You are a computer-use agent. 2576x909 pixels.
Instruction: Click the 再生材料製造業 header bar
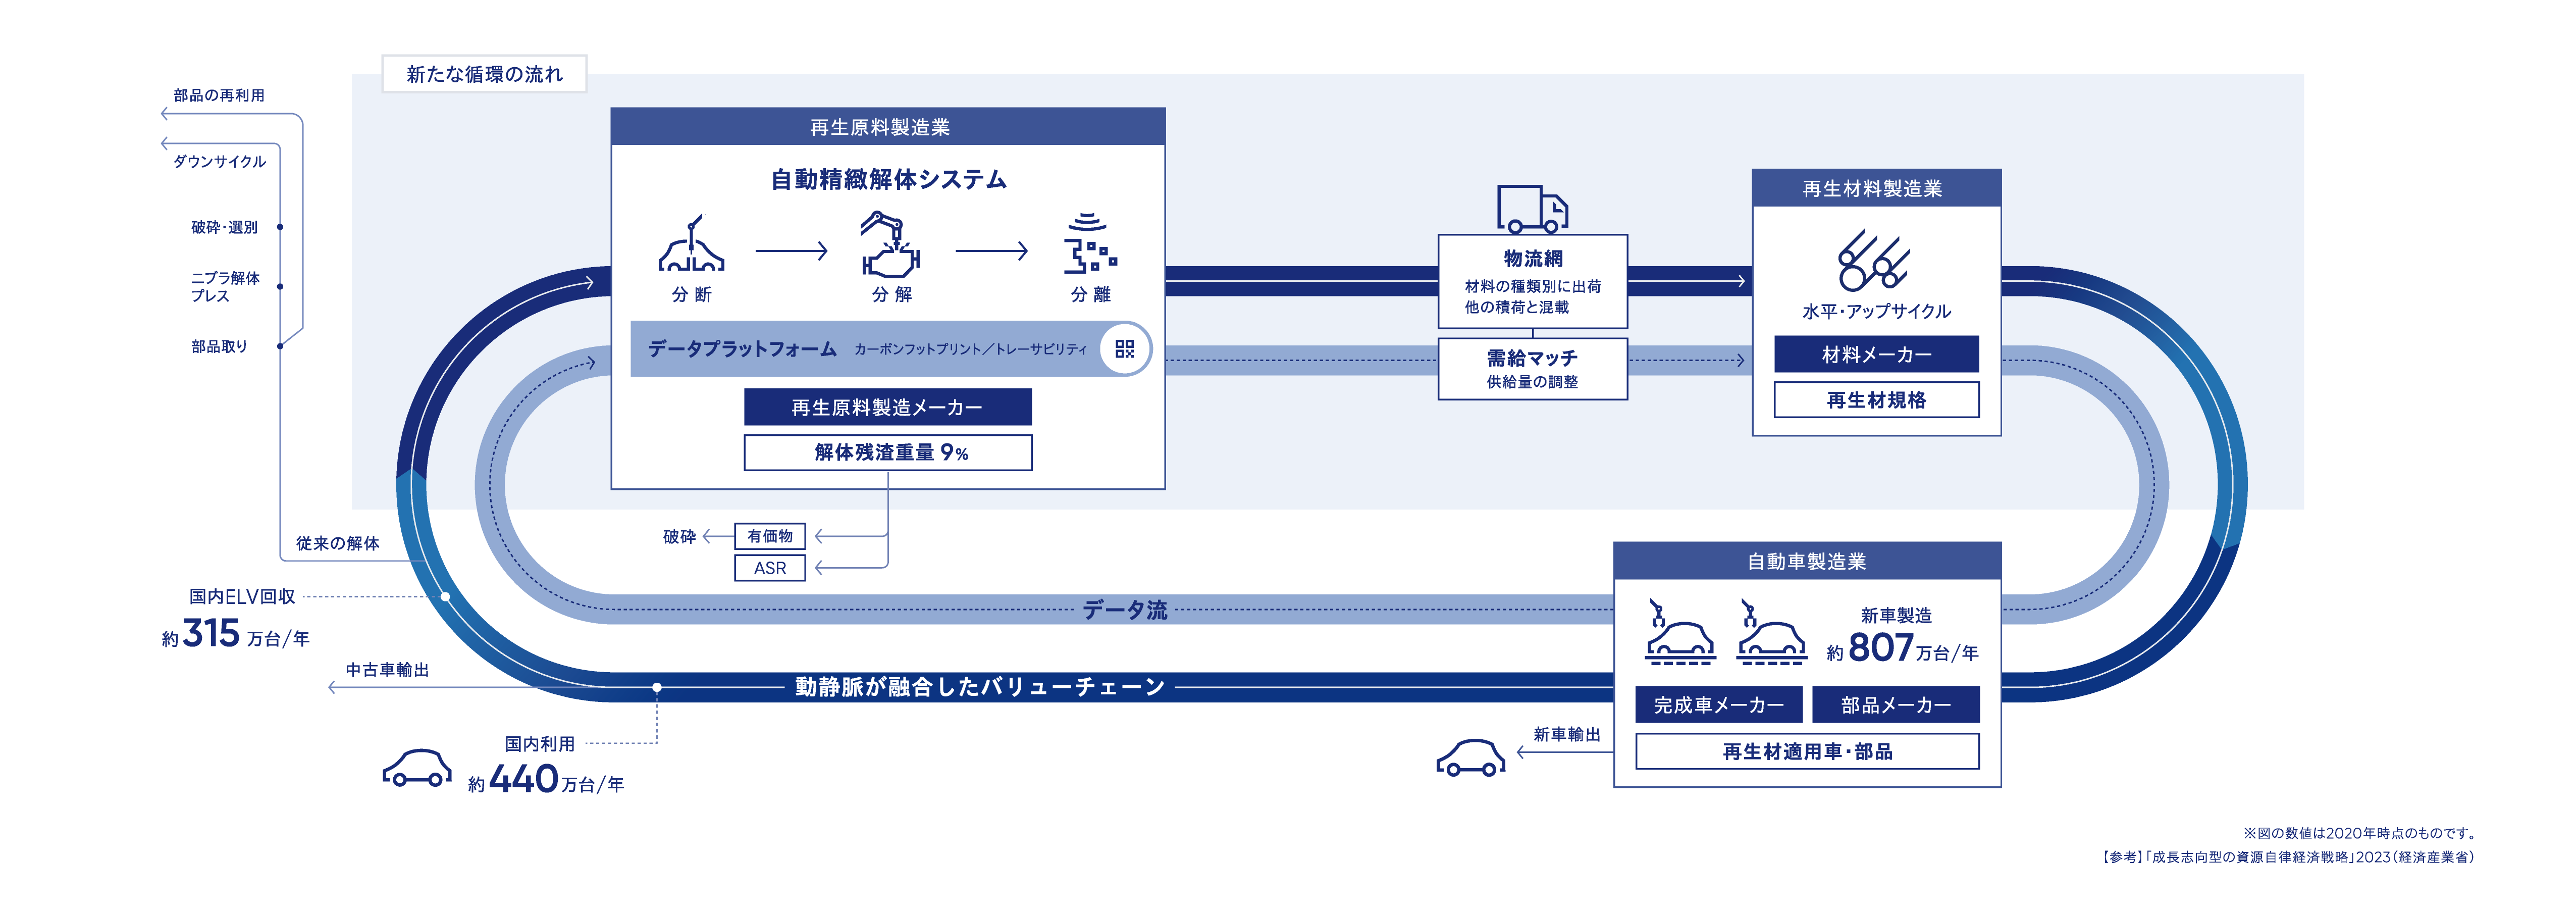[1877, 188]
